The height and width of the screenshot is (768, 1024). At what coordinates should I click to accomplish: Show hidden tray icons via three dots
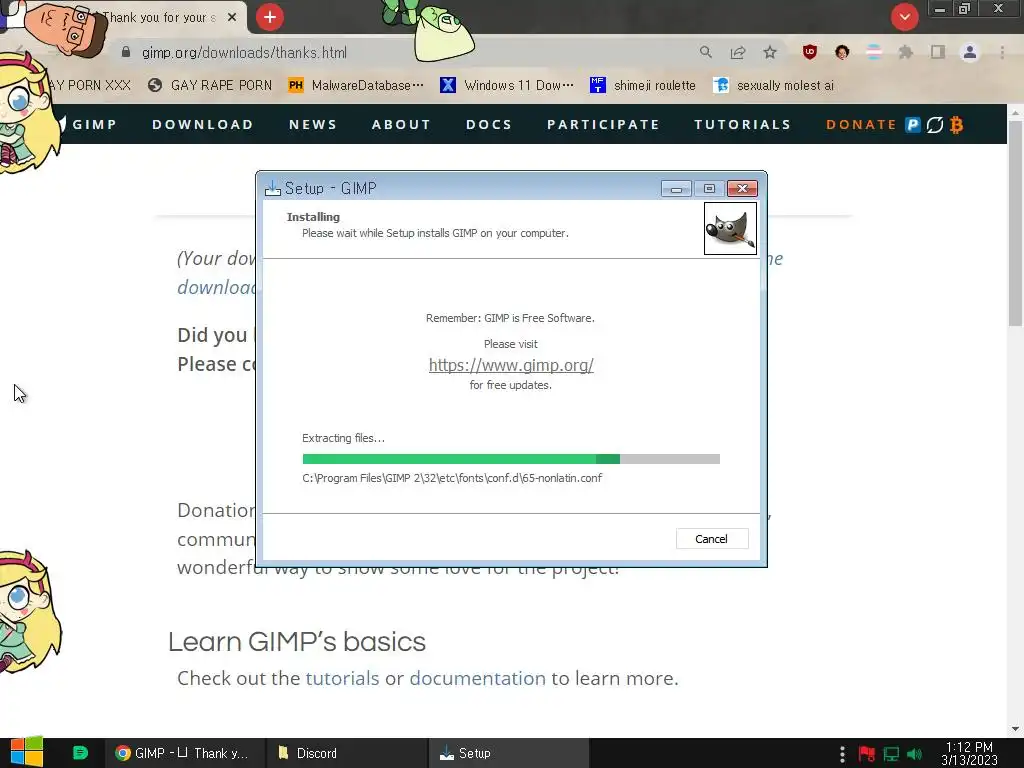(842, 754)
